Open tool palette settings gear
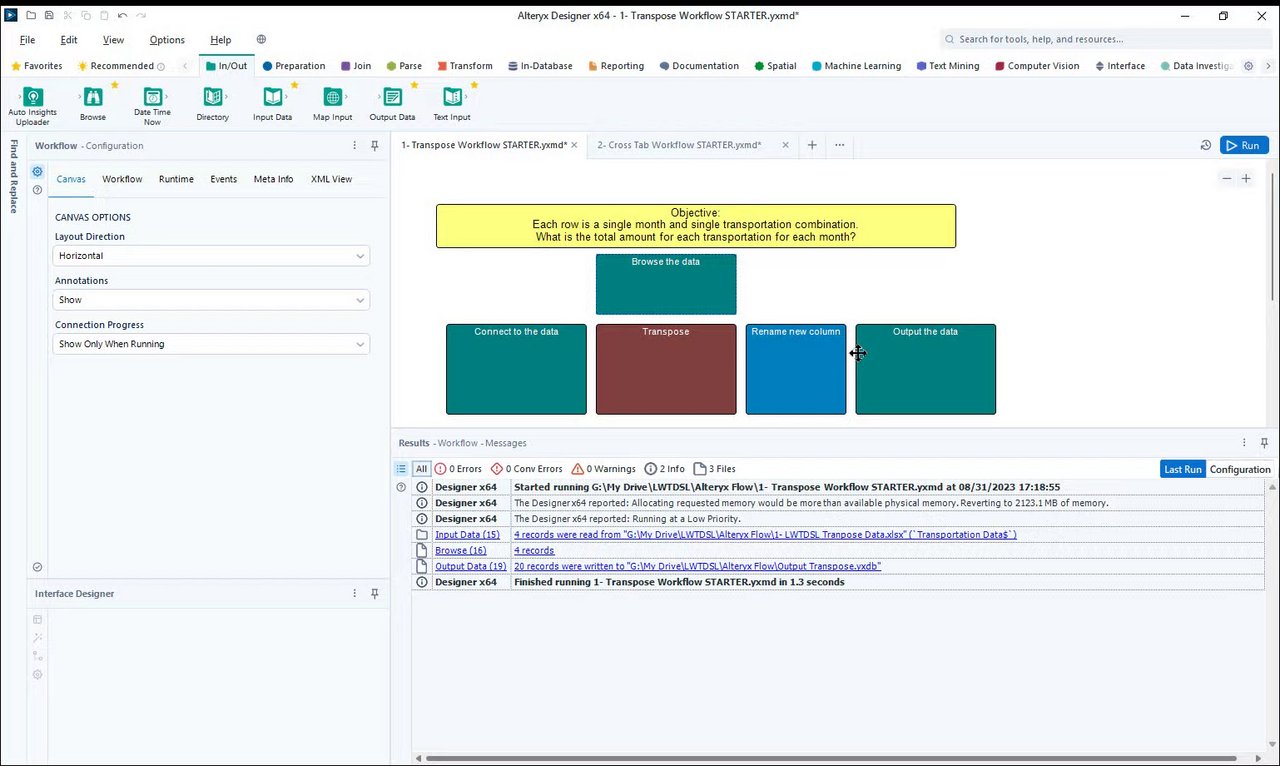 tap(1248, 66)
